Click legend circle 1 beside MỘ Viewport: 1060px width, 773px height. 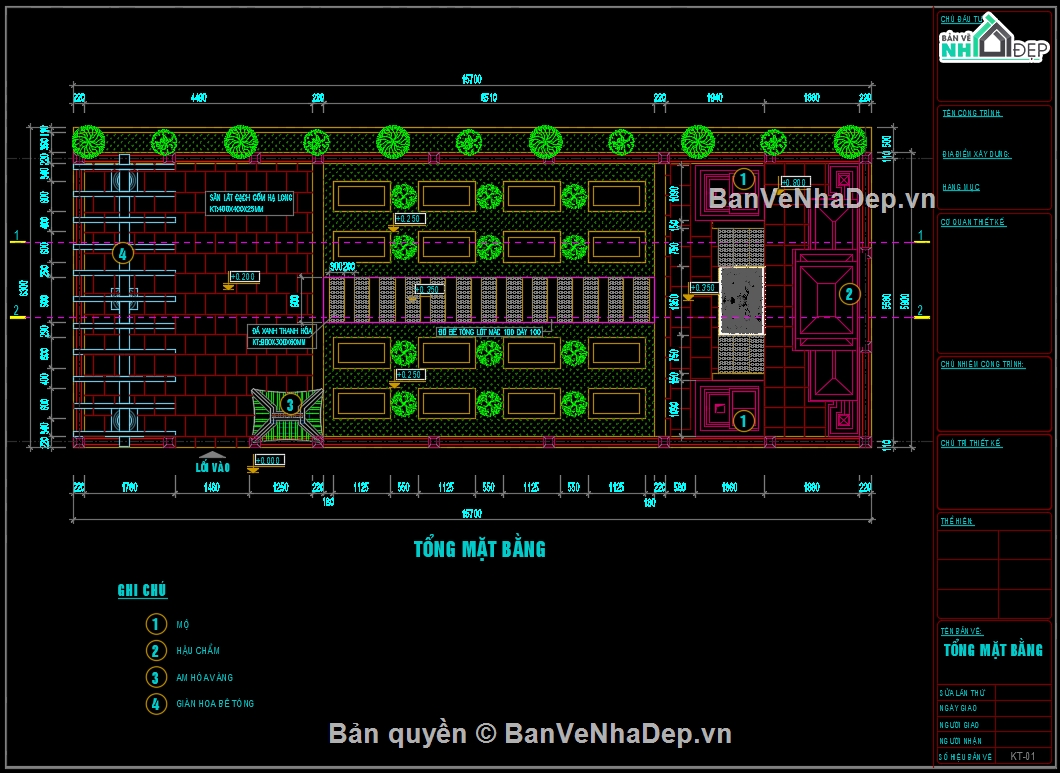156,624
